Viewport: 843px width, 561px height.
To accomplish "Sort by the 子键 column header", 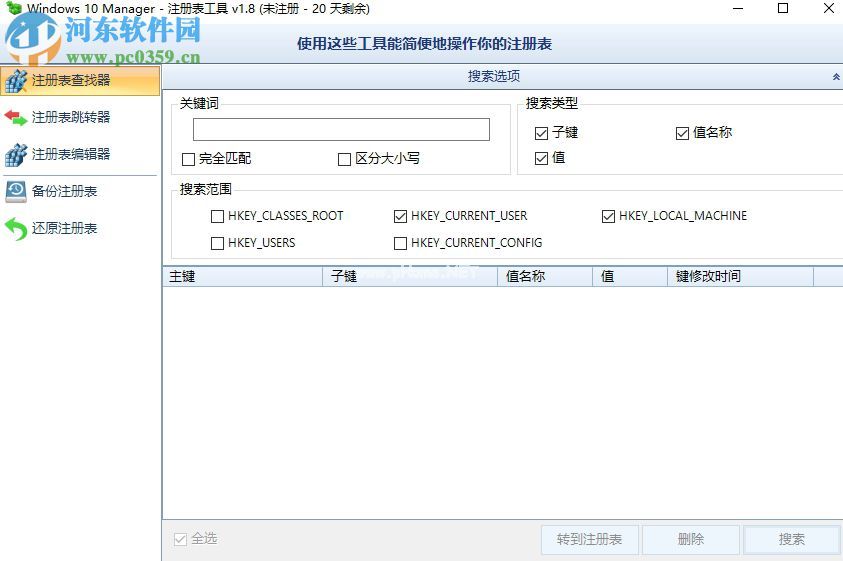I will (x=410, y=276).
